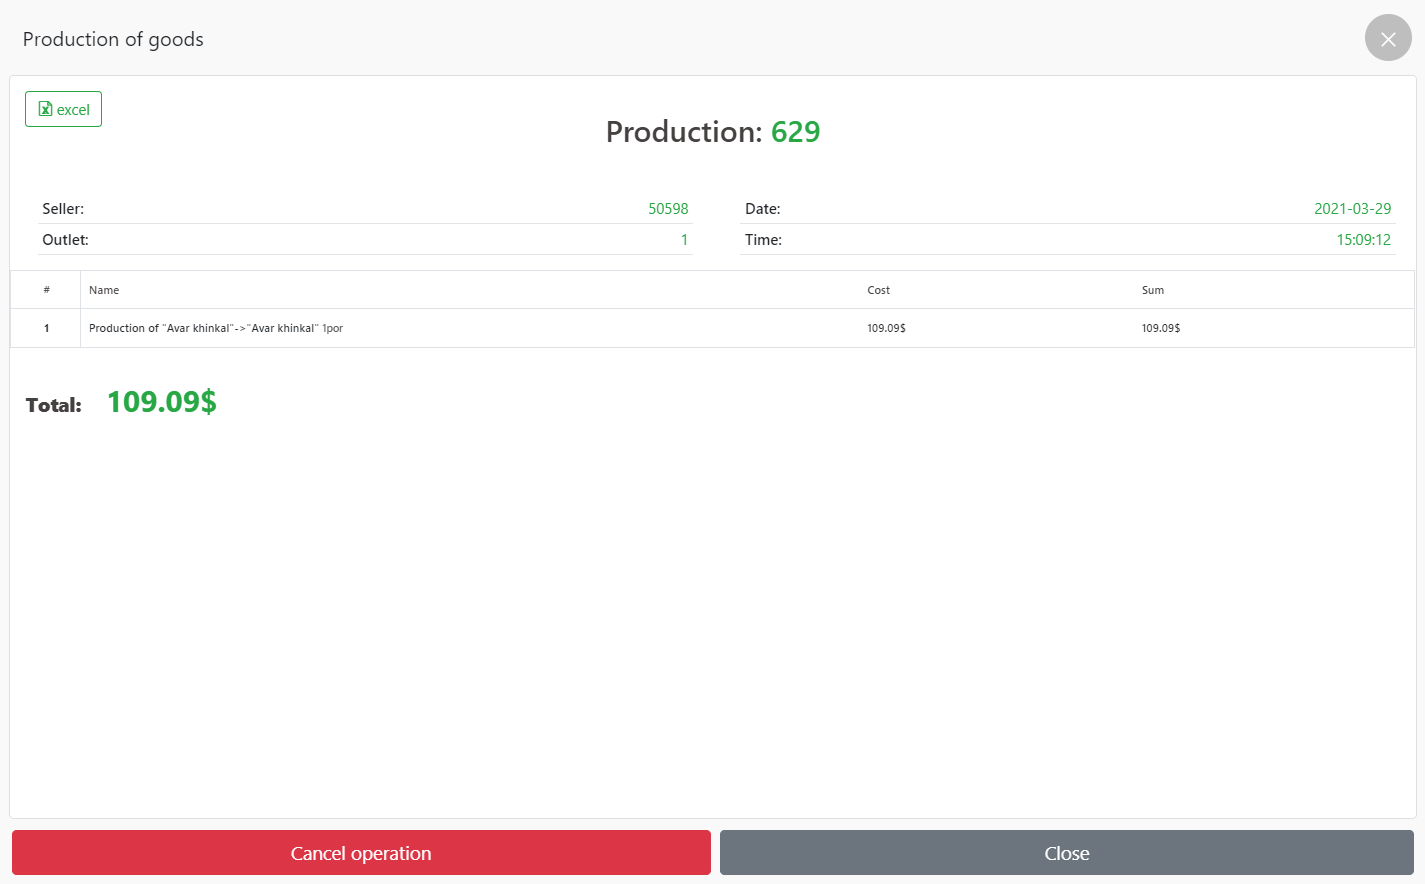Screen dimensions: 1425x884
Task: Select the date 2021-03-29
Action: pyautogui.click(x=1352, y=209)
